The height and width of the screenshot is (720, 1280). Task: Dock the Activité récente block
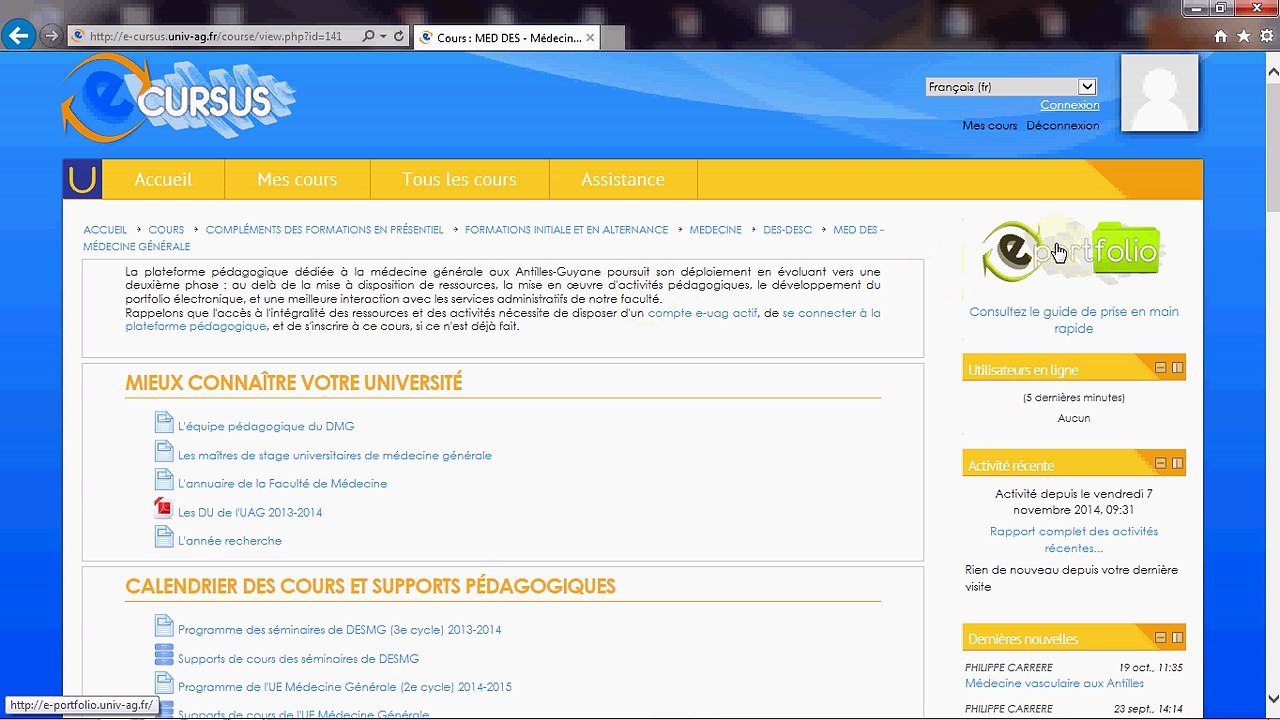coord(1178,464)
